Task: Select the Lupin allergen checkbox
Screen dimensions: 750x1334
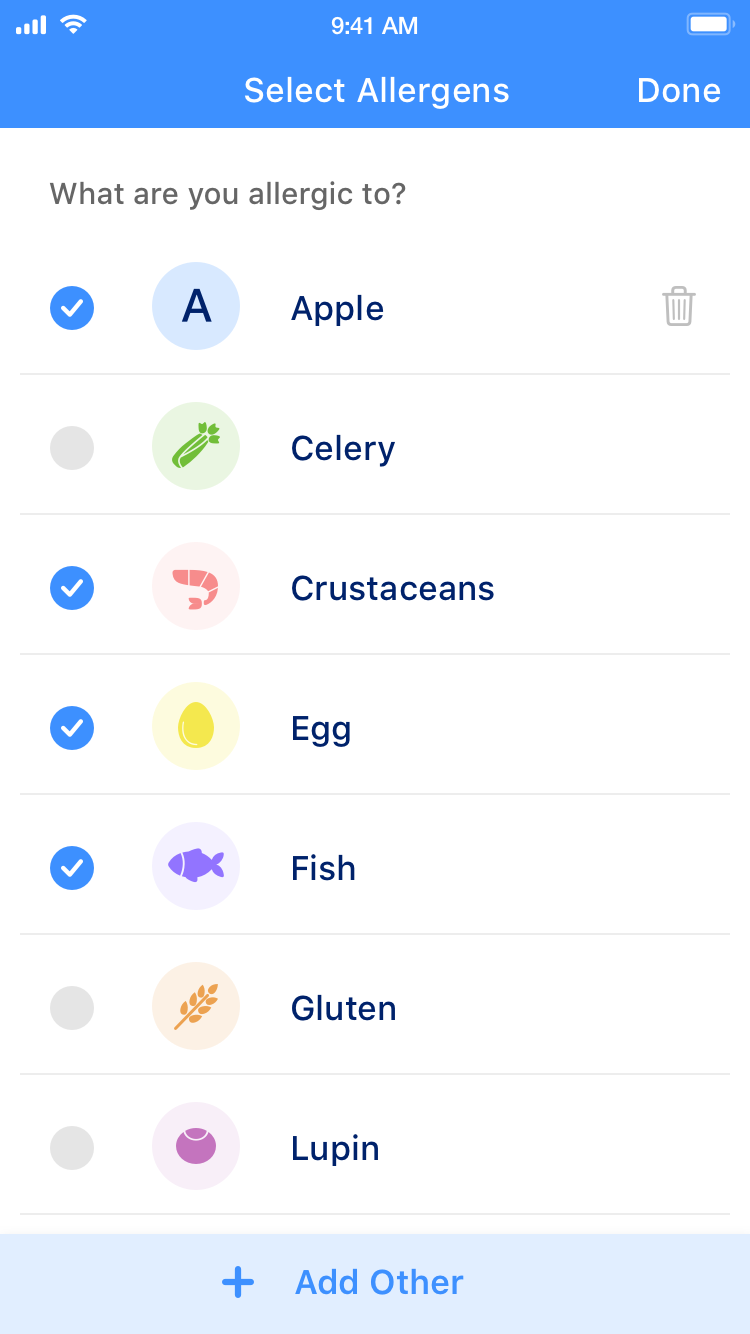Action: click(72, 1148)
